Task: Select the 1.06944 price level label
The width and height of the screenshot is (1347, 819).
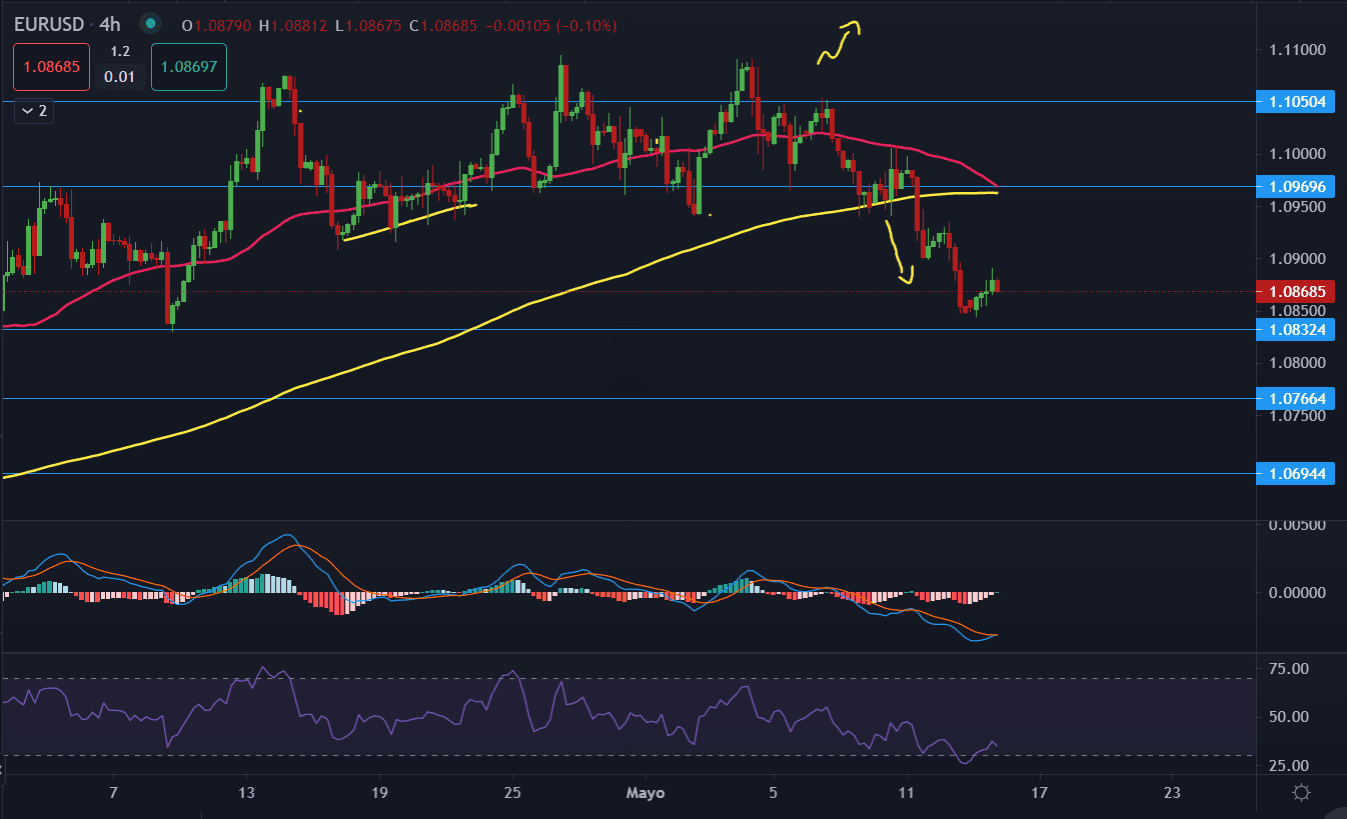Action: 1297,473
